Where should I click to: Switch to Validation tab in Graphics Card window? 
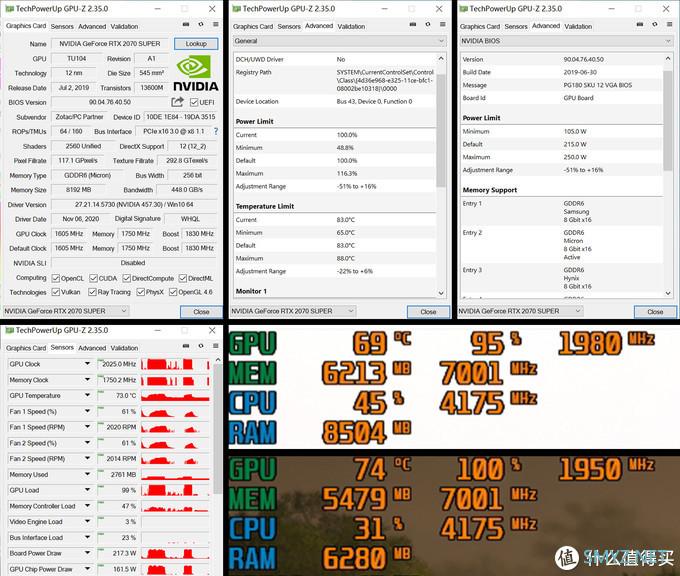coord(124,26)
